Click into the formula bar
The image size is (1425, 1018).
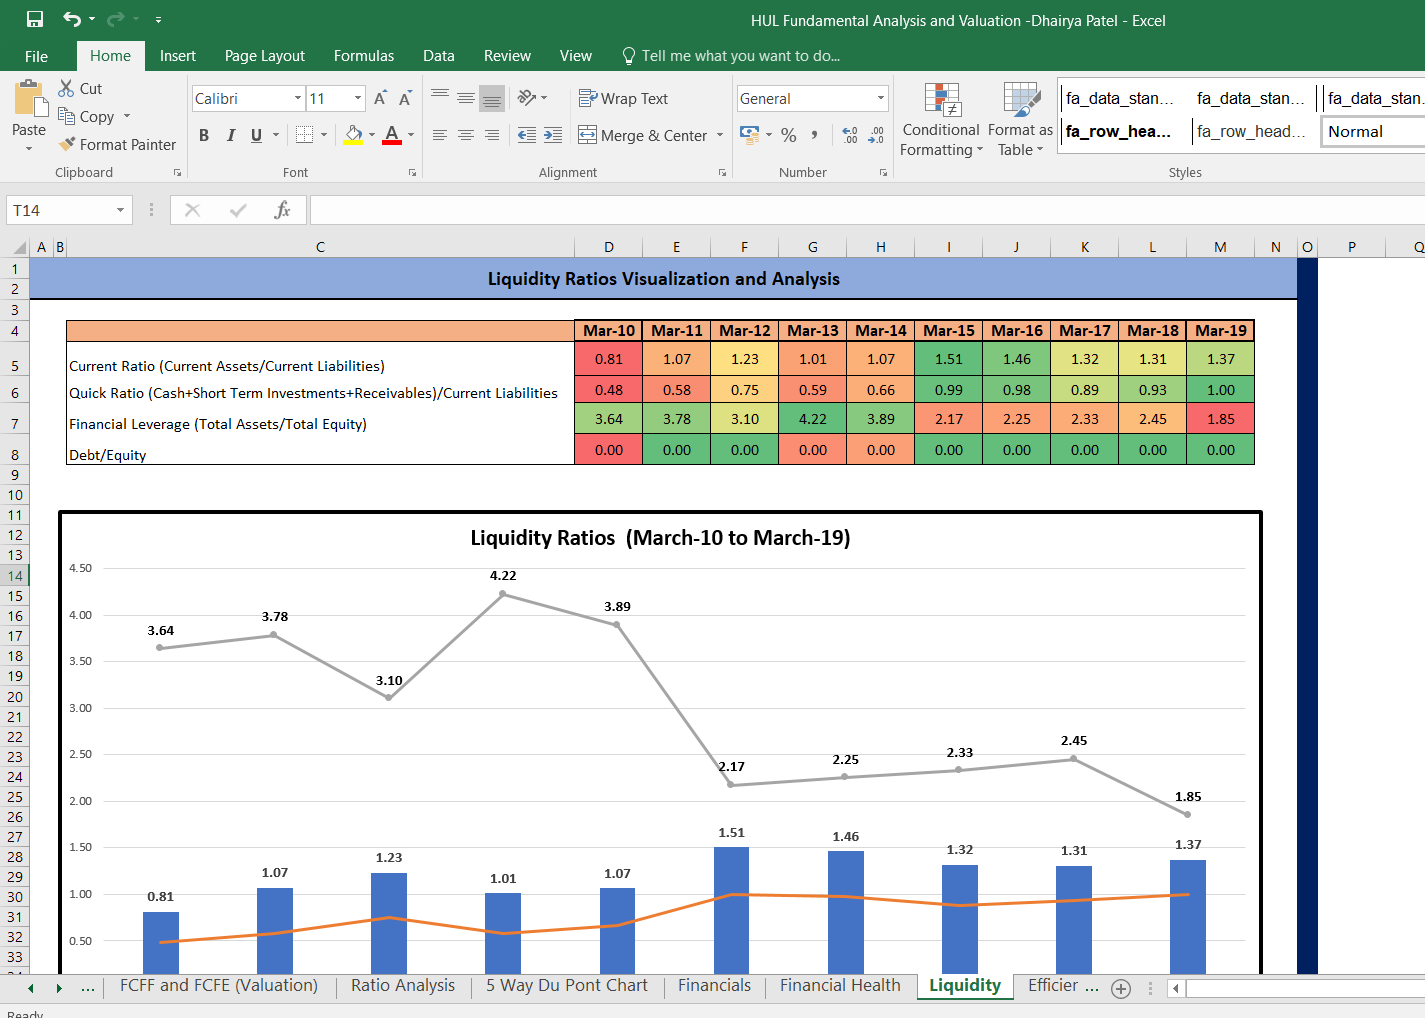tap(867, 210)
